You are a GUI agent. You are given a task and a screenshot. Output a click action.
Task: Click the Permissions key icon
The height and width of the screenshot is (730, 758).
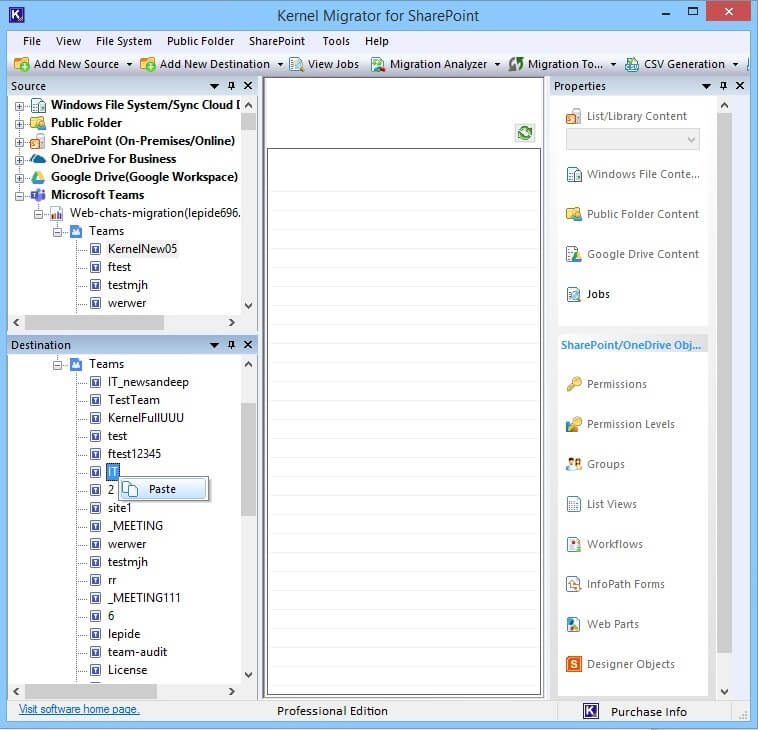(x=574, y=384)
